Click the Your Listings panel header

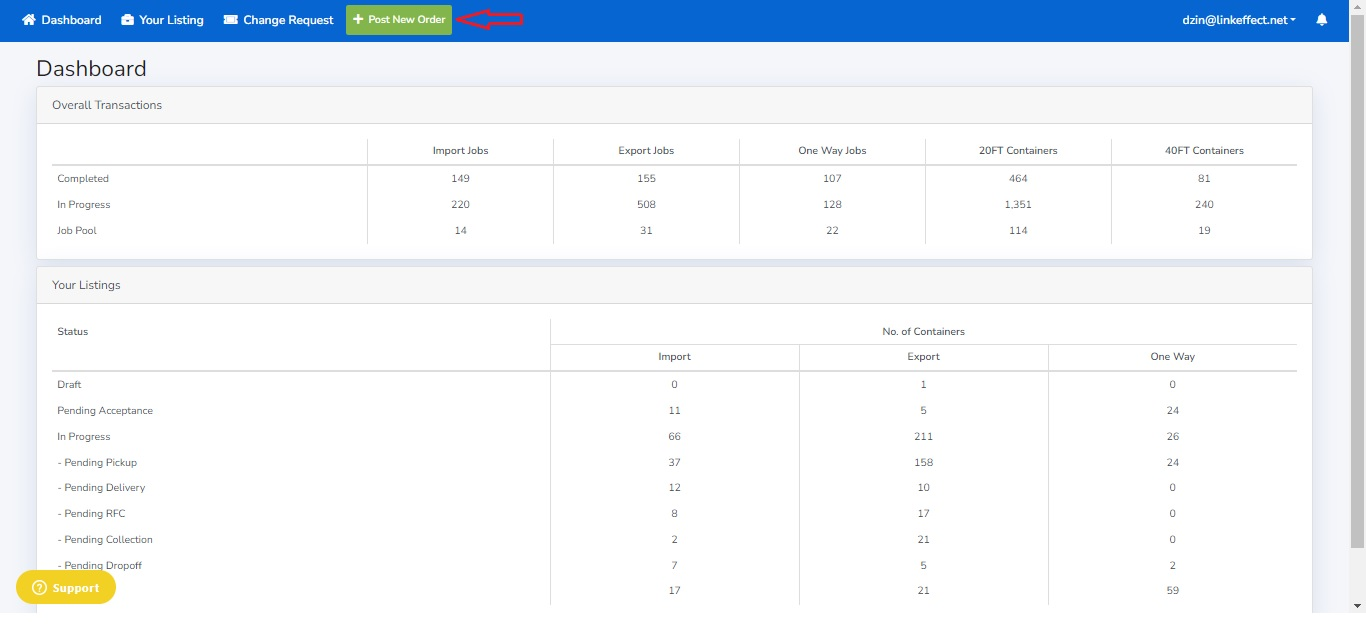coord(86,285)
